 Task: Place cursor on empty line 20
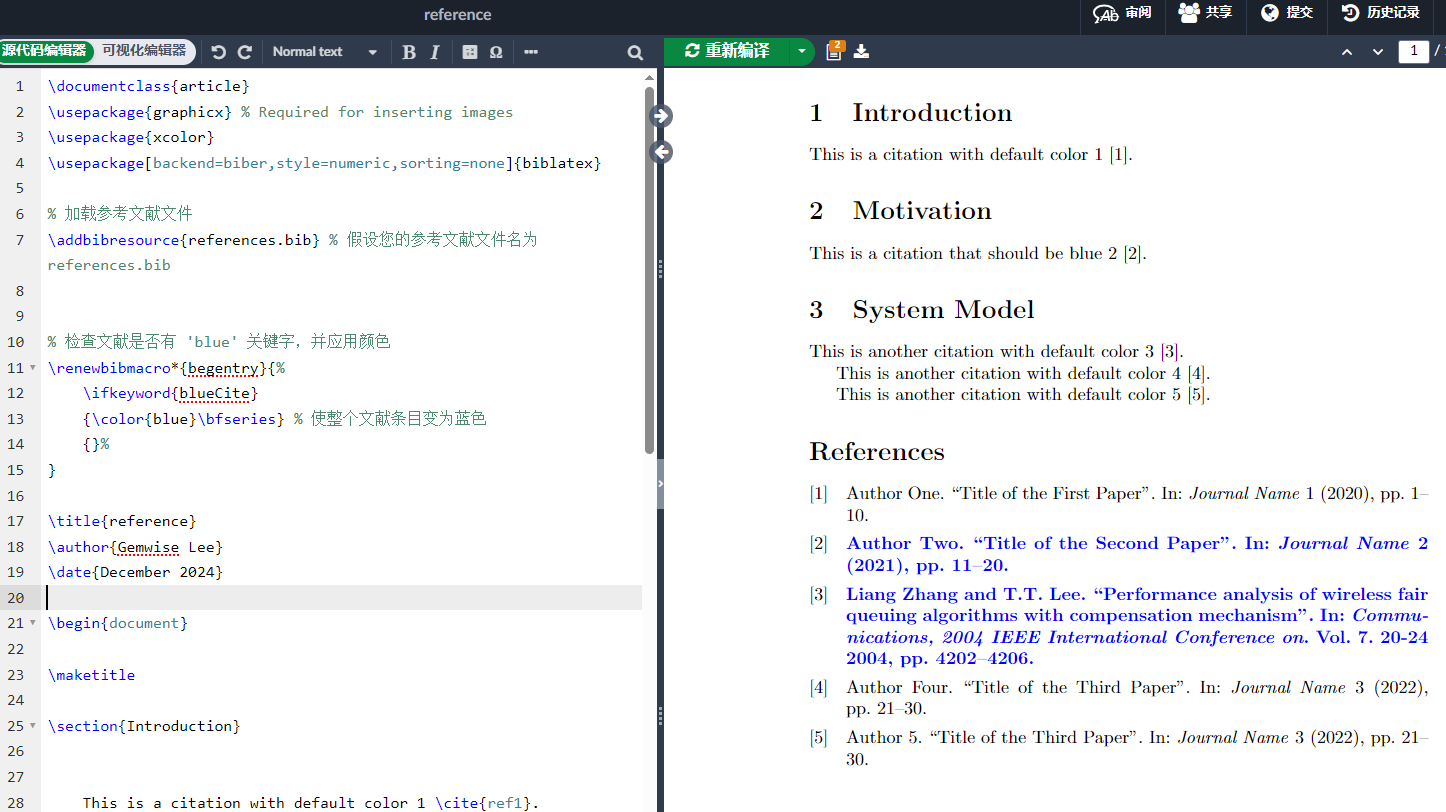tap(344, 598)
